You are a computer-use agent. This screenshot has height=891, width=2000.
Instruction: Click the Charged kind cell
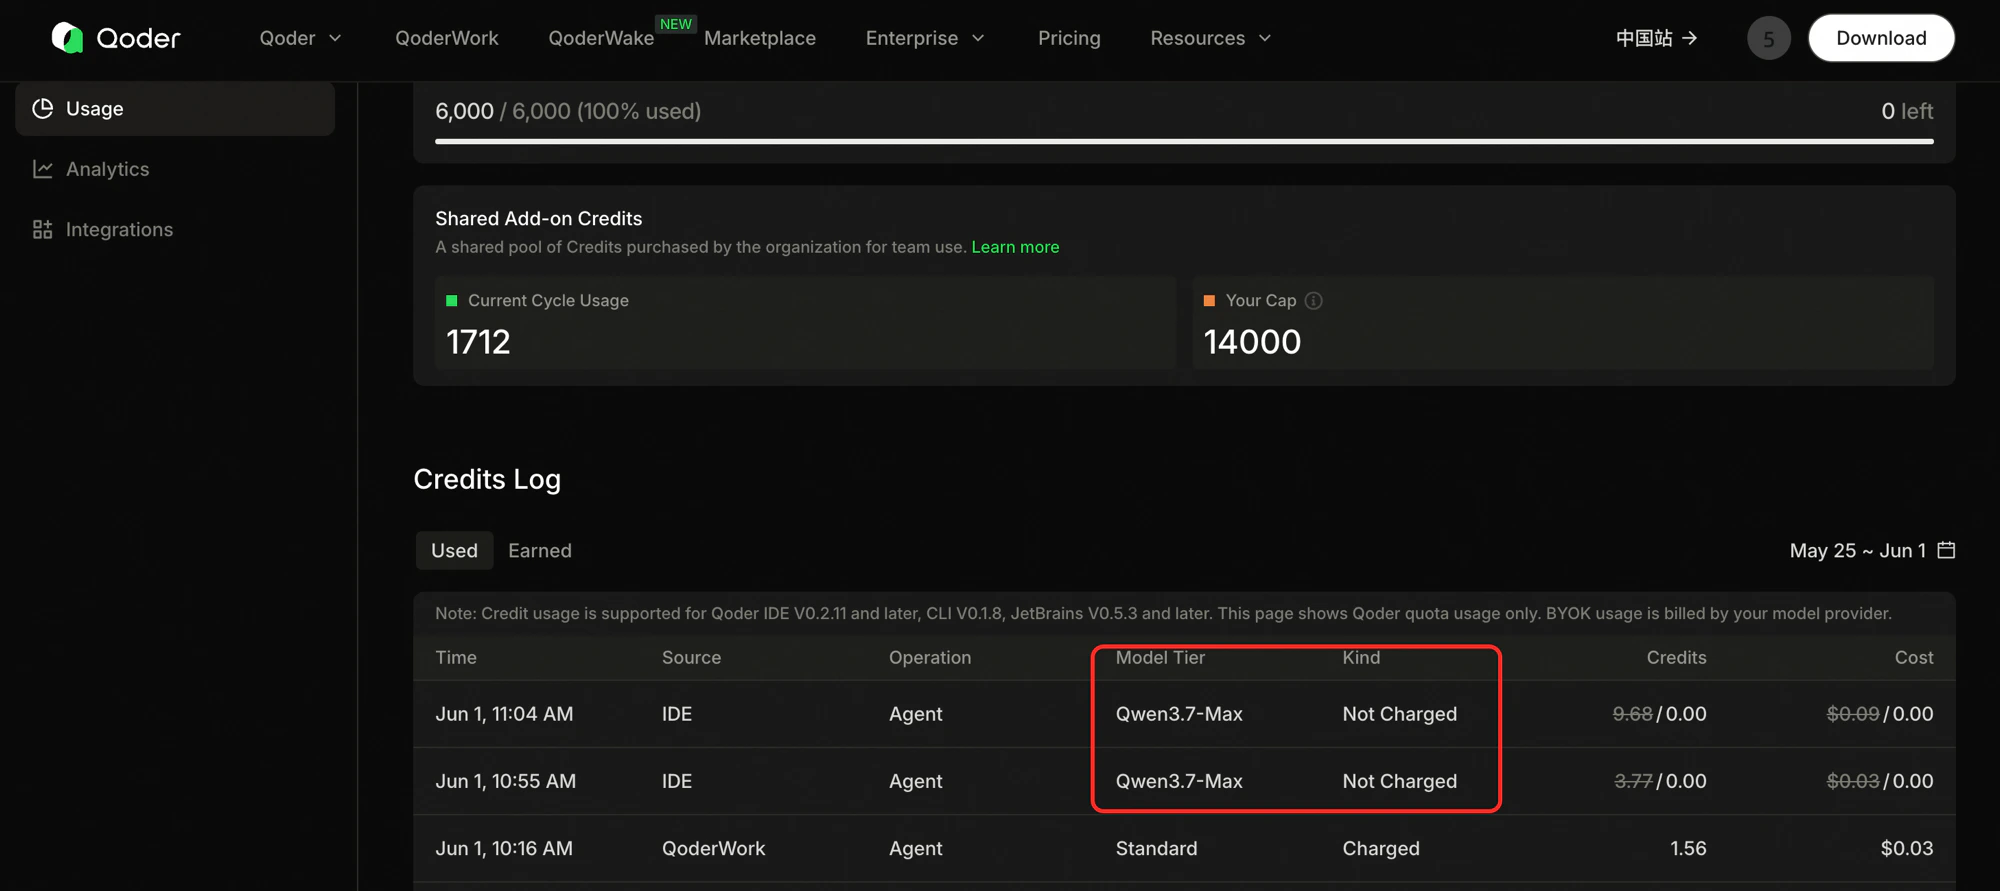point(1381,848)
